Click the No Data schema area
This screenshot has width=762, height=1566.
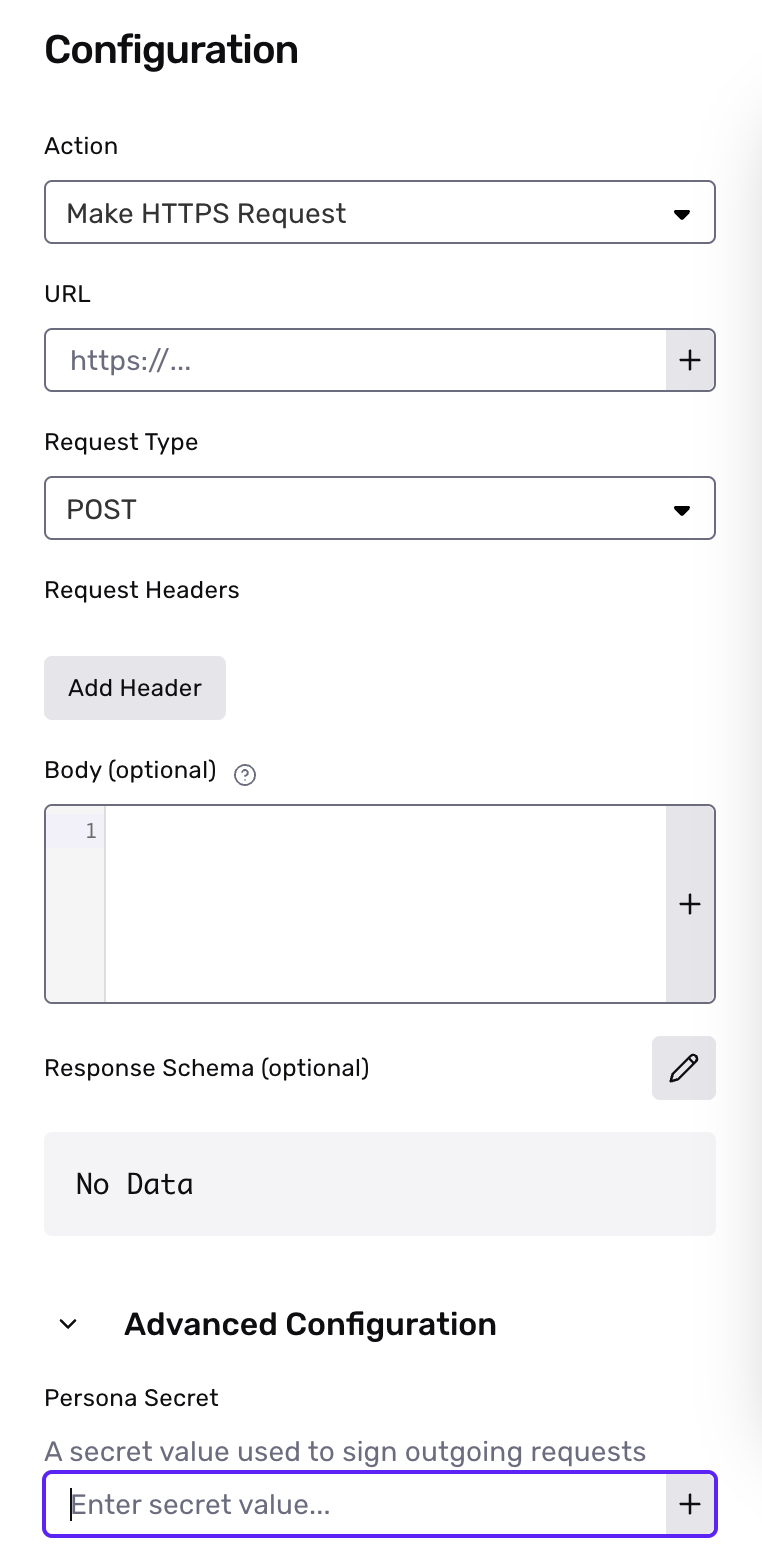[380, 1183]
